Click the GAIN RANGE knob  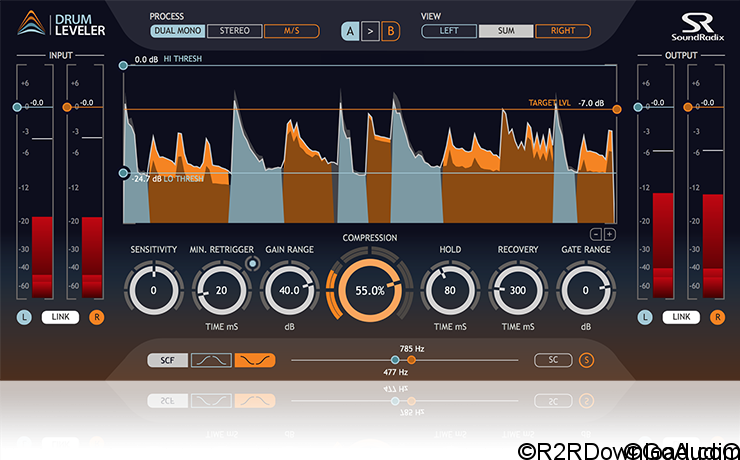click(289, 291)
